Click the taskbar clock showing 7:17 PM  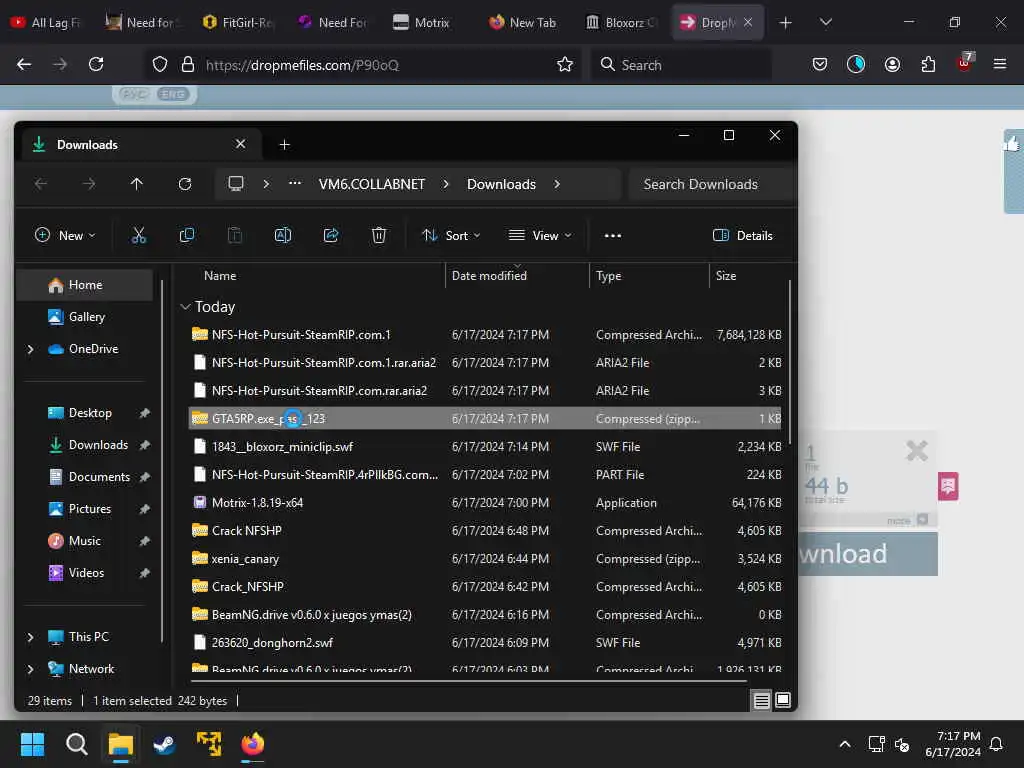point(953,744)
